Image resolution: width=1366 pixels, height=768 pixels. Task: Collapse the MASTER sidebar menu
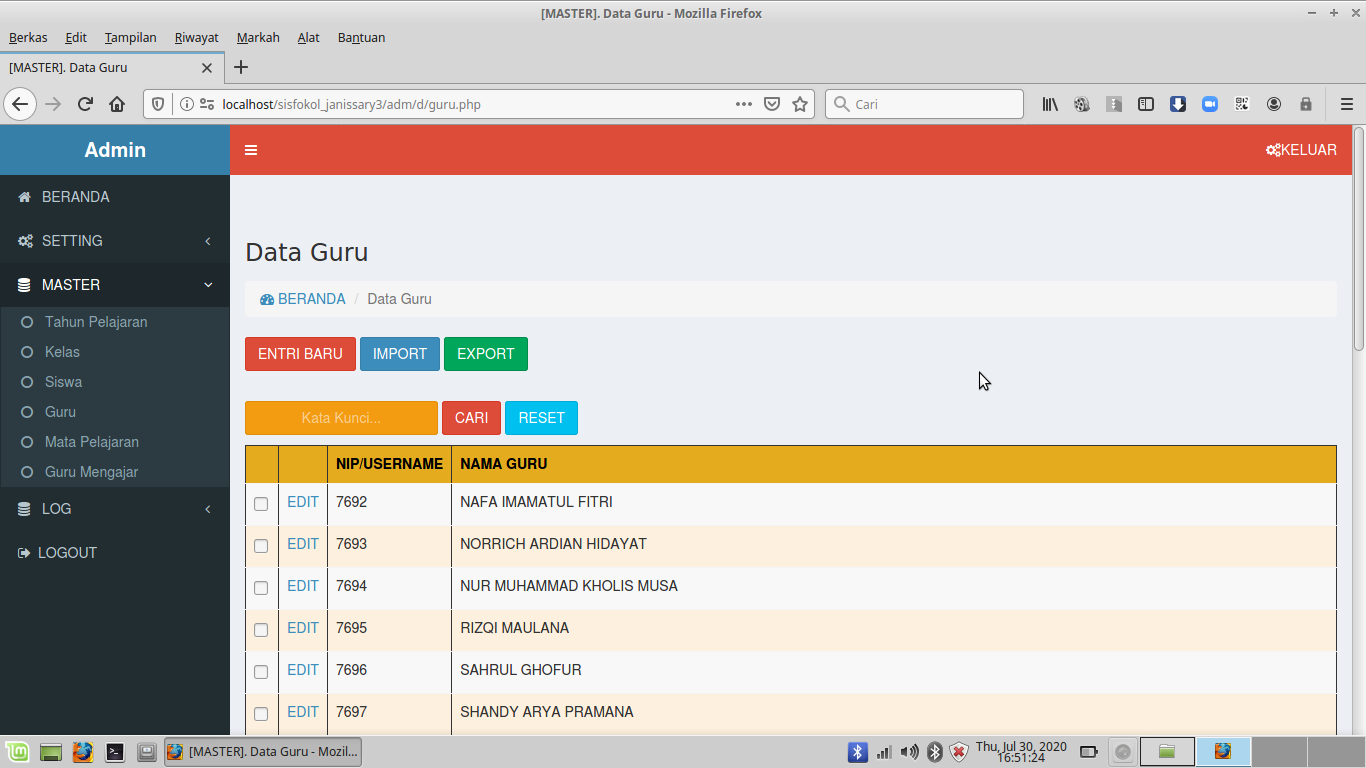click(x=115, y=285)
